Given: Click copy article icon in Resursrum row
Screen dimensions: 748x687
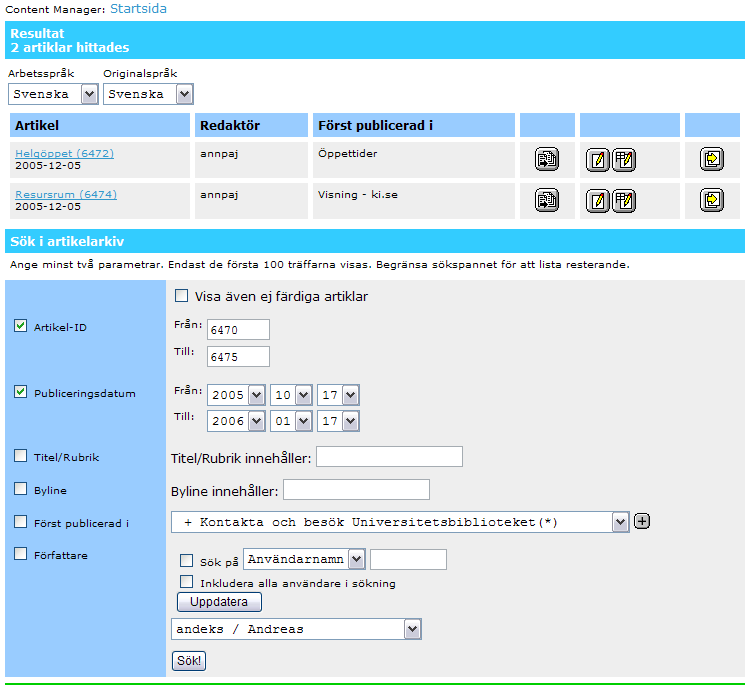Looking at the screenshot, I should 547,200.
